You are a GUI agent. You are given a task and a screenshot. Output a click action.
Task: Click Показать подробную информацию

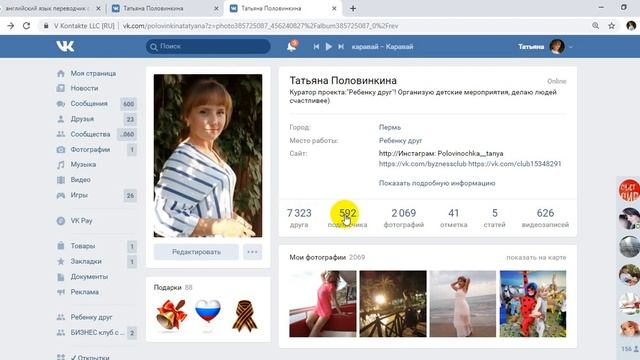point(437,183)
